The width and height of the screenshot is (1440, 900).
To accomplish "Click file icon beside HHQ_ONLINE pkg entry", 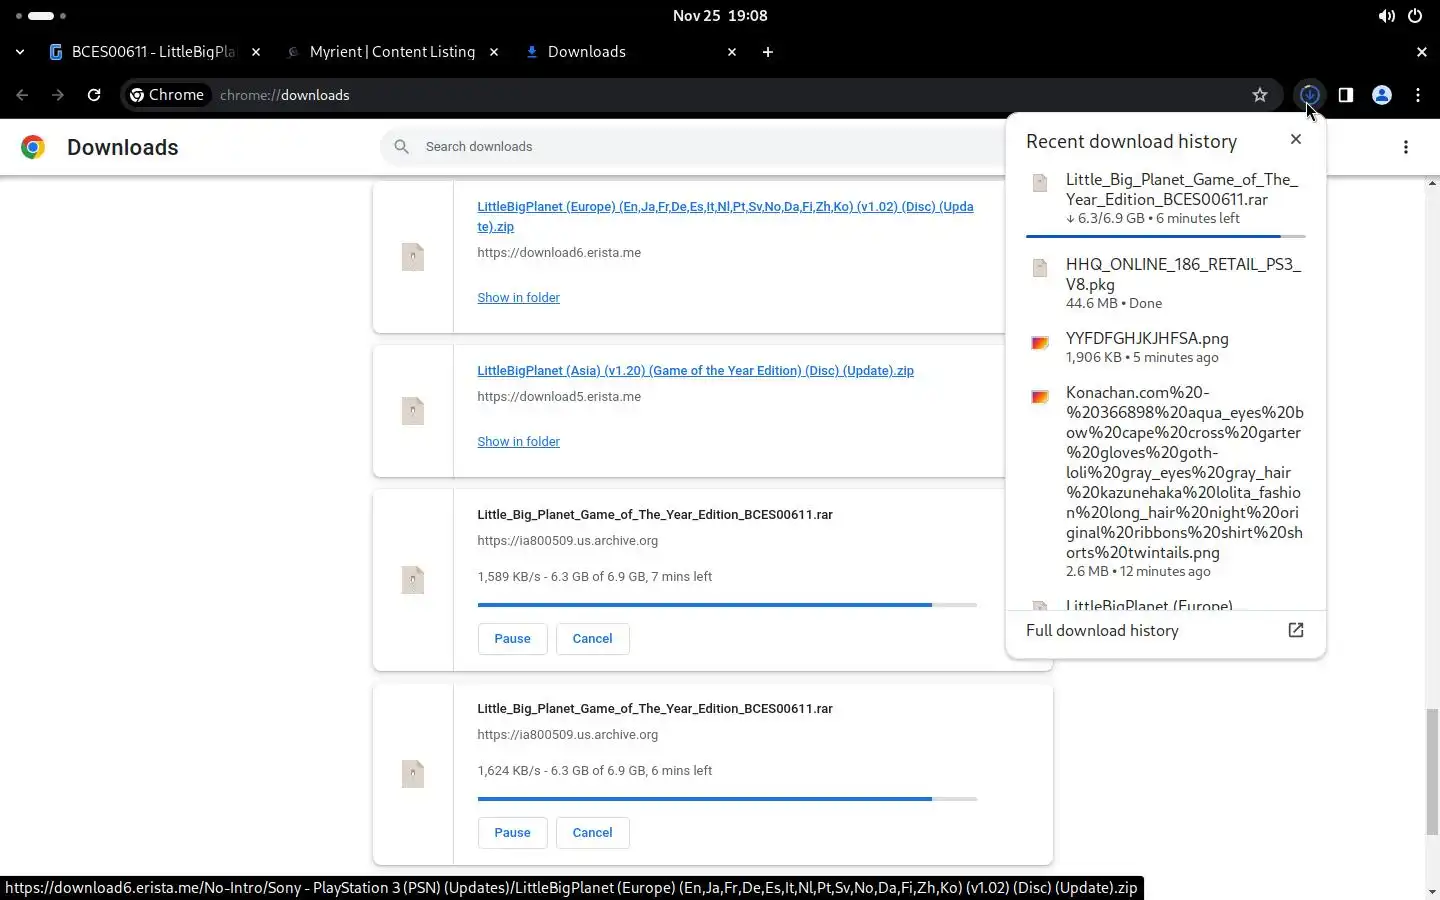I will click(x=1040, y=268).
